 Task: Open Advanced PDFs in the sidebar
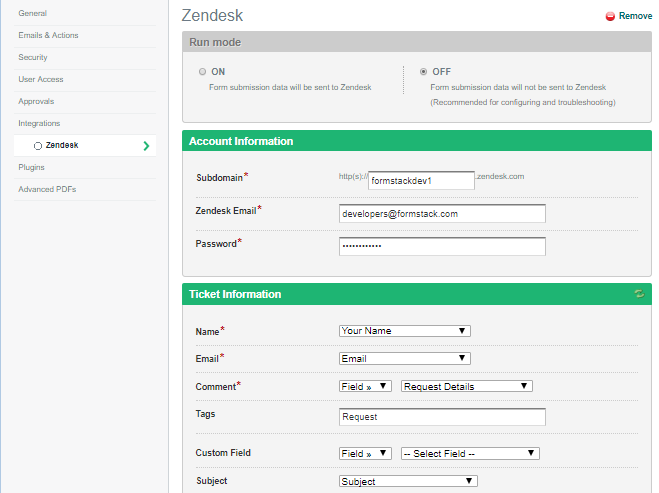point(47,189)
